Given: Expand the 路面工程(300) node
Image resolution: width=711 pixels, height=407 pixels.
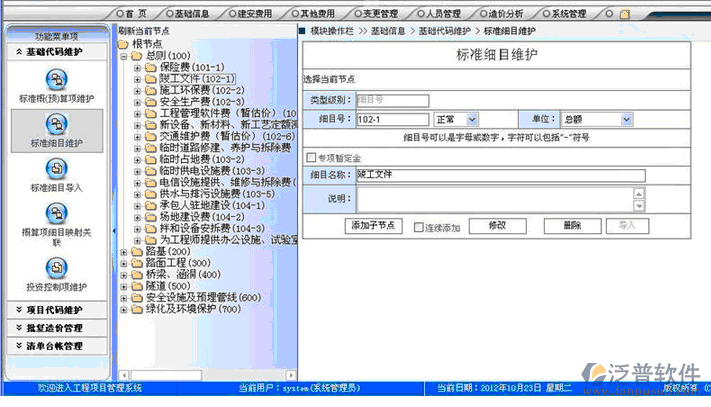Looking at the screenshot, I should tap(124, 263).
